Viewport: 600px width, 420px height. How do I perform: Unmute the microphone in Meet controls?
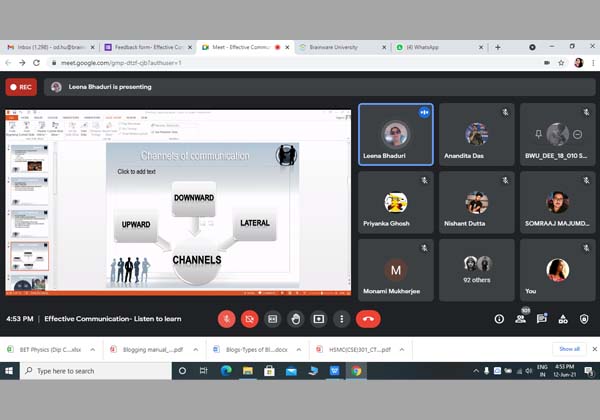point(227,319)
